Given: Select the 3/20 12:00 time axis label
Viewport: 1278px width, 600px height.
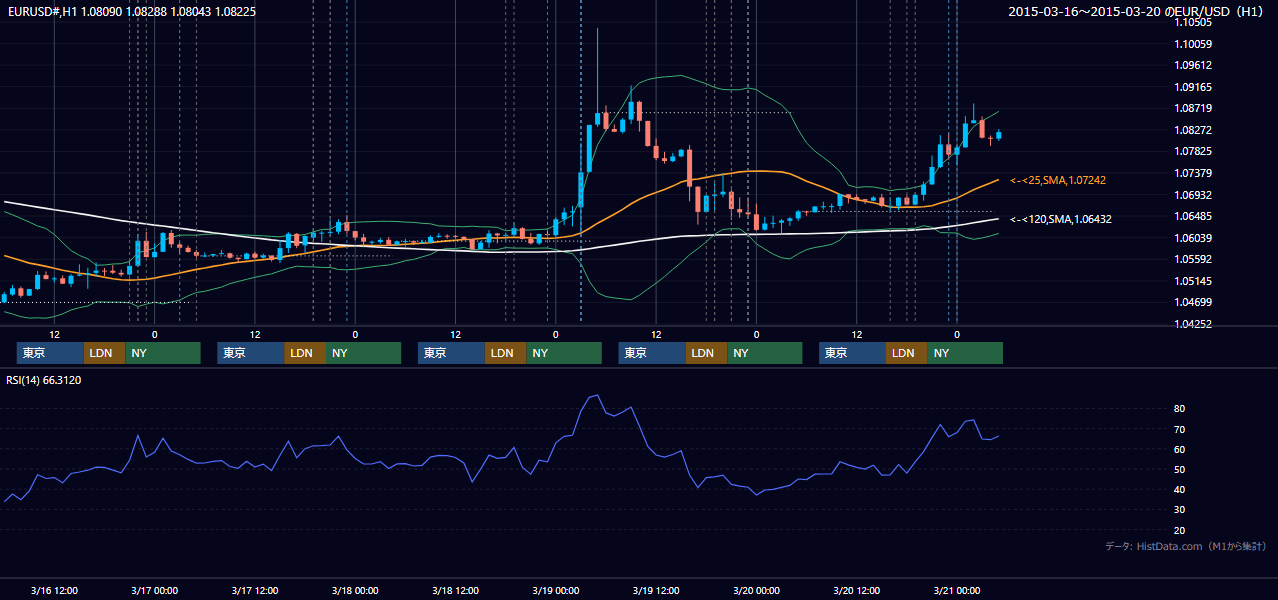Looking at the screenshot, I should click(857, 591).
